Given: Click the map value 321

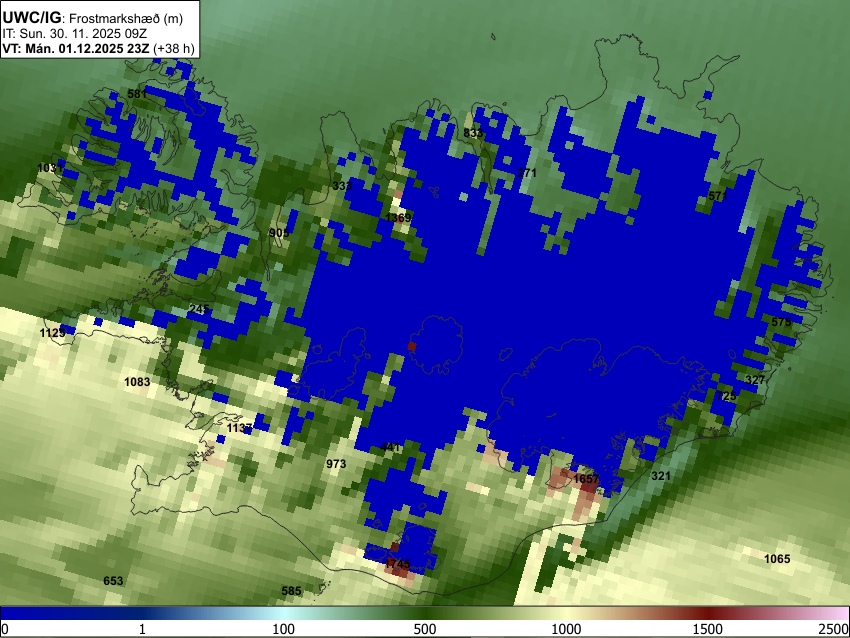Looking at the screenshot, I should [661, 476].
